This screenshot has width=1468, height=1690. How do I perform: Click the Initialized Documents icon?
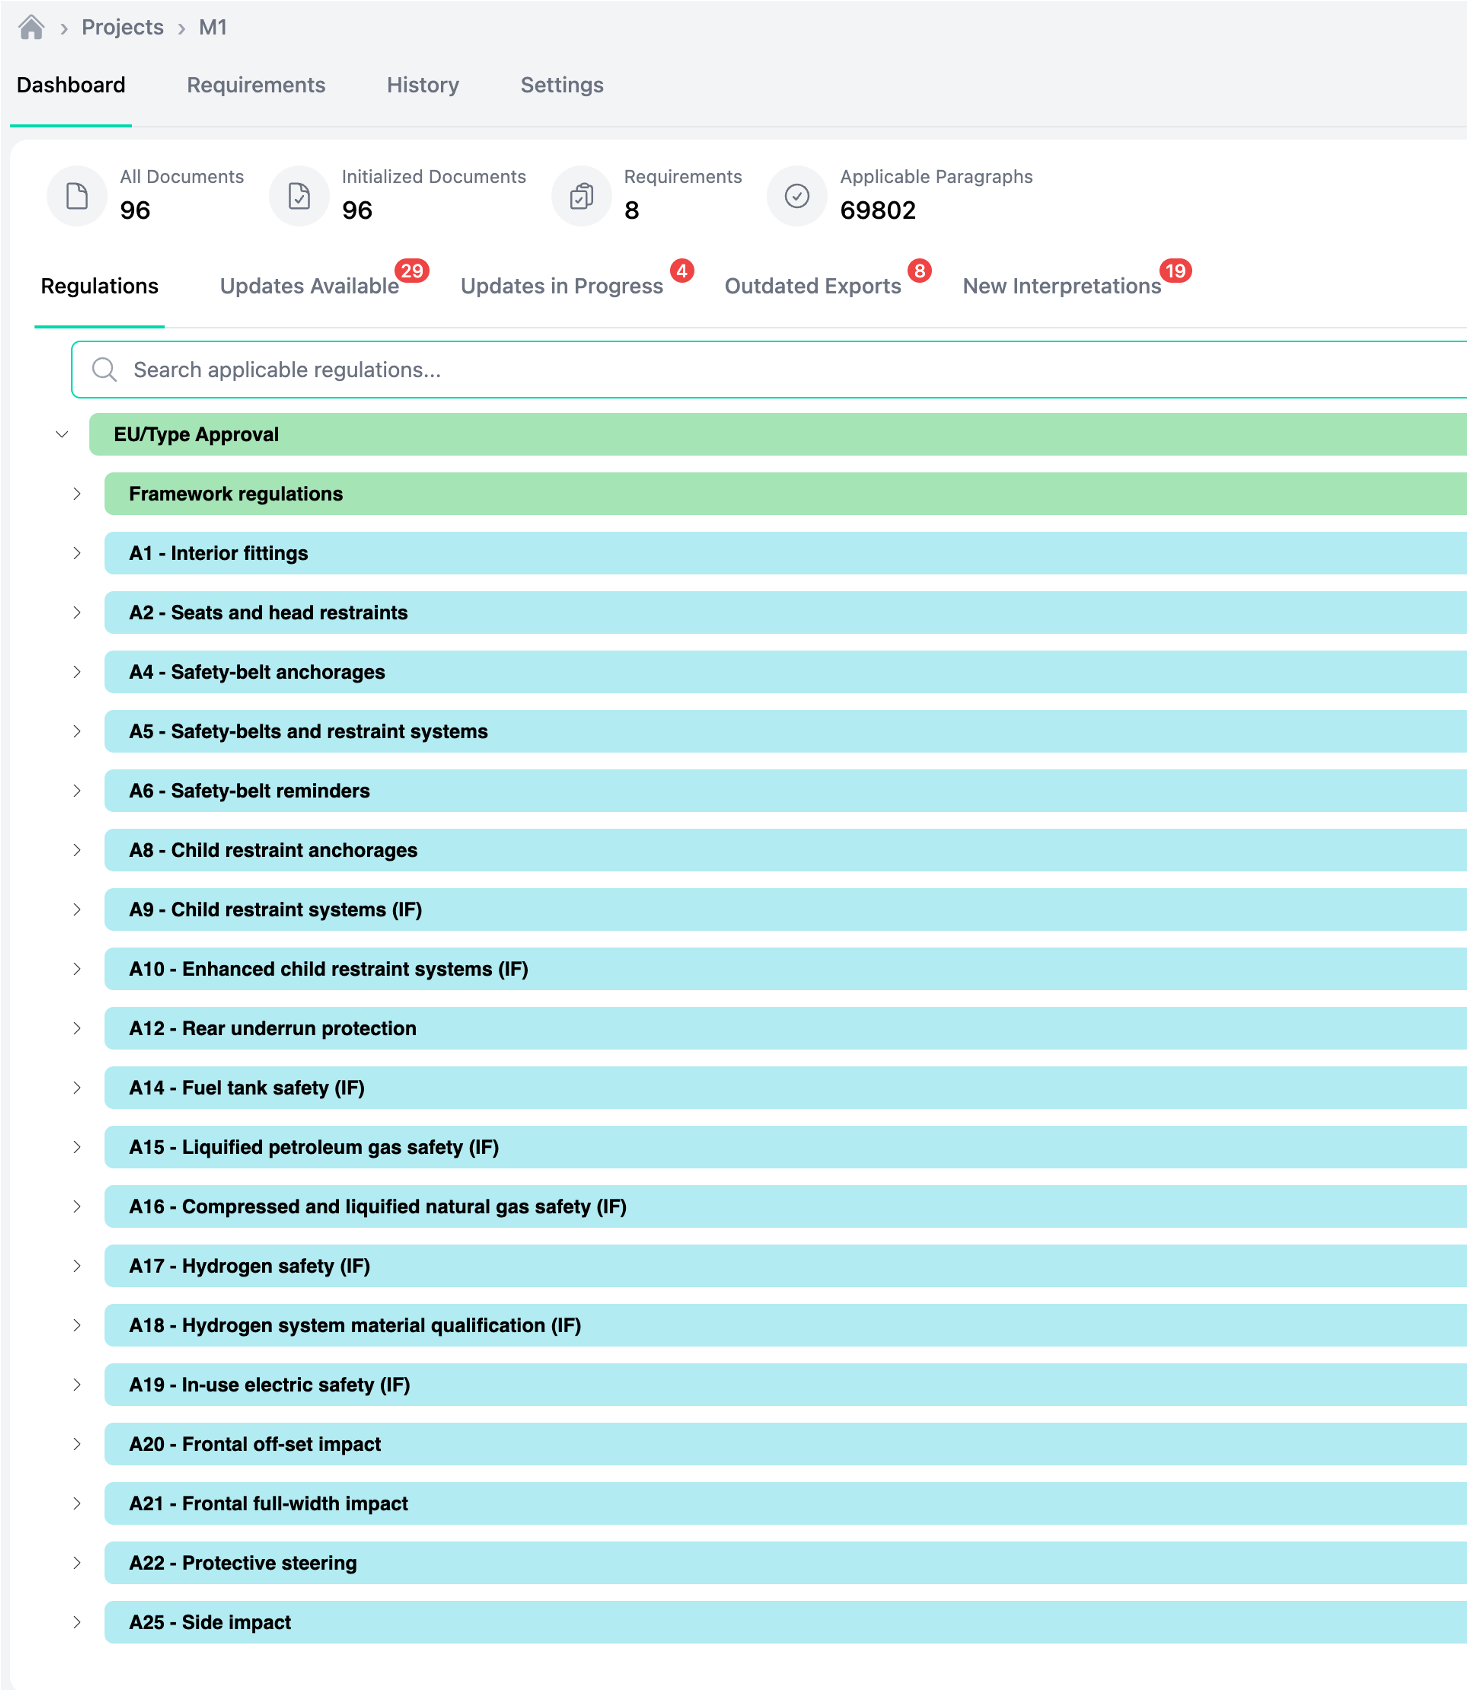[x=299, y=196]
